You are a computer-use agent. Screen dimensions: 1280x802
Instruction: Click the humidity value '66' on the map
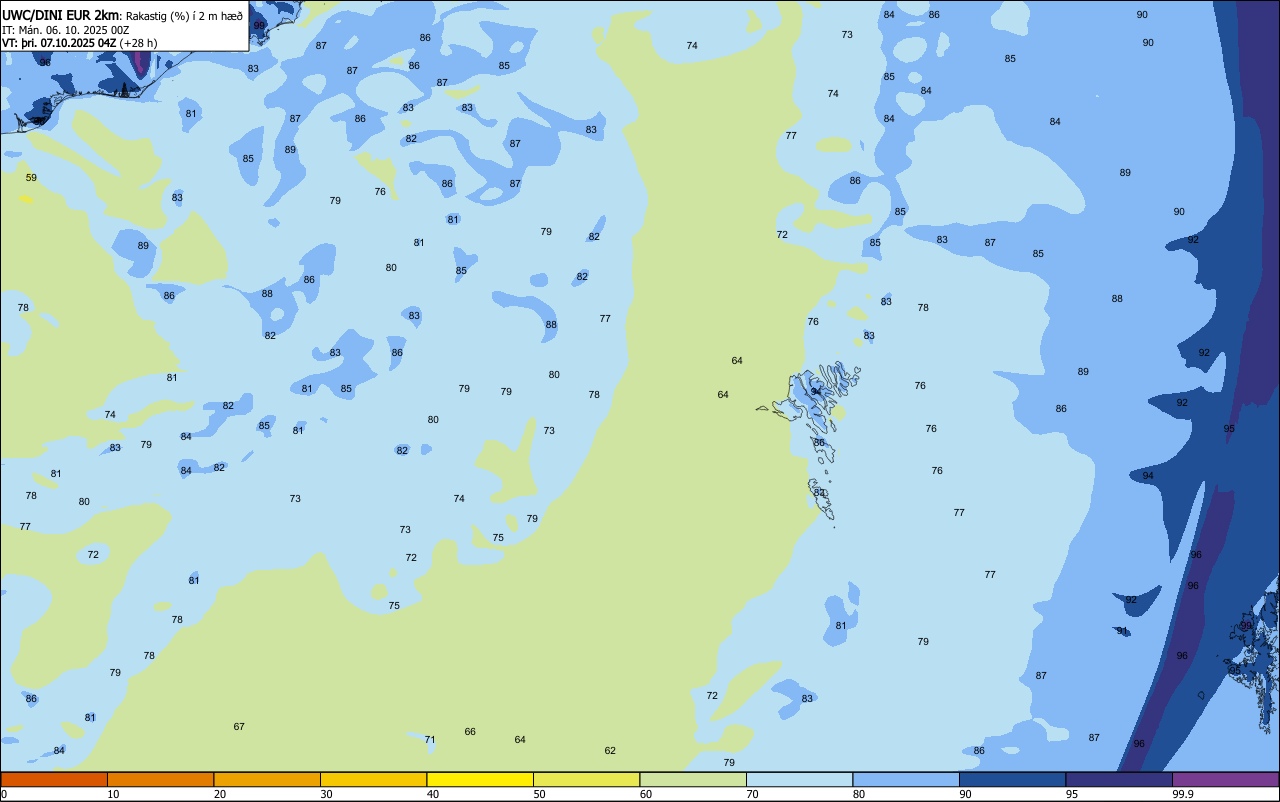pos(470,732)
